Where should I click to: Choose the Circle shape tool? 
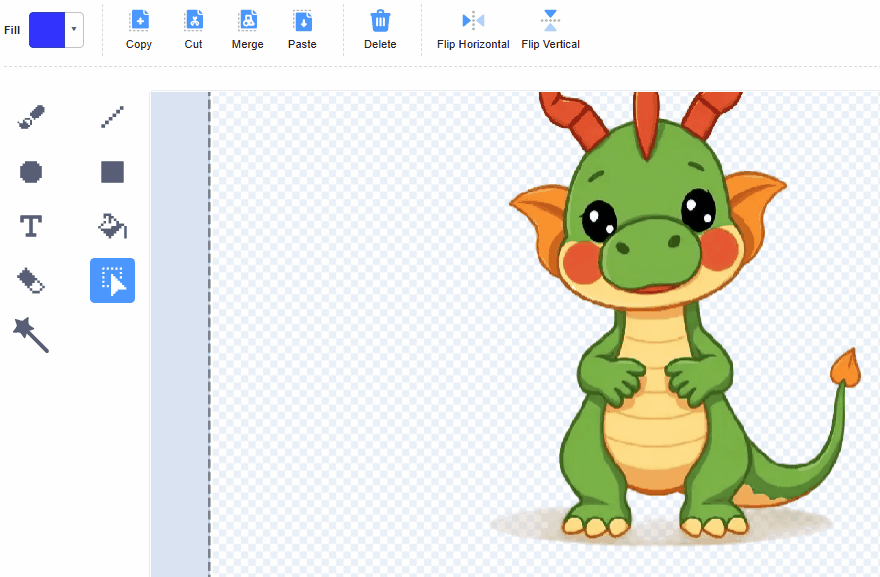(31, 172)
